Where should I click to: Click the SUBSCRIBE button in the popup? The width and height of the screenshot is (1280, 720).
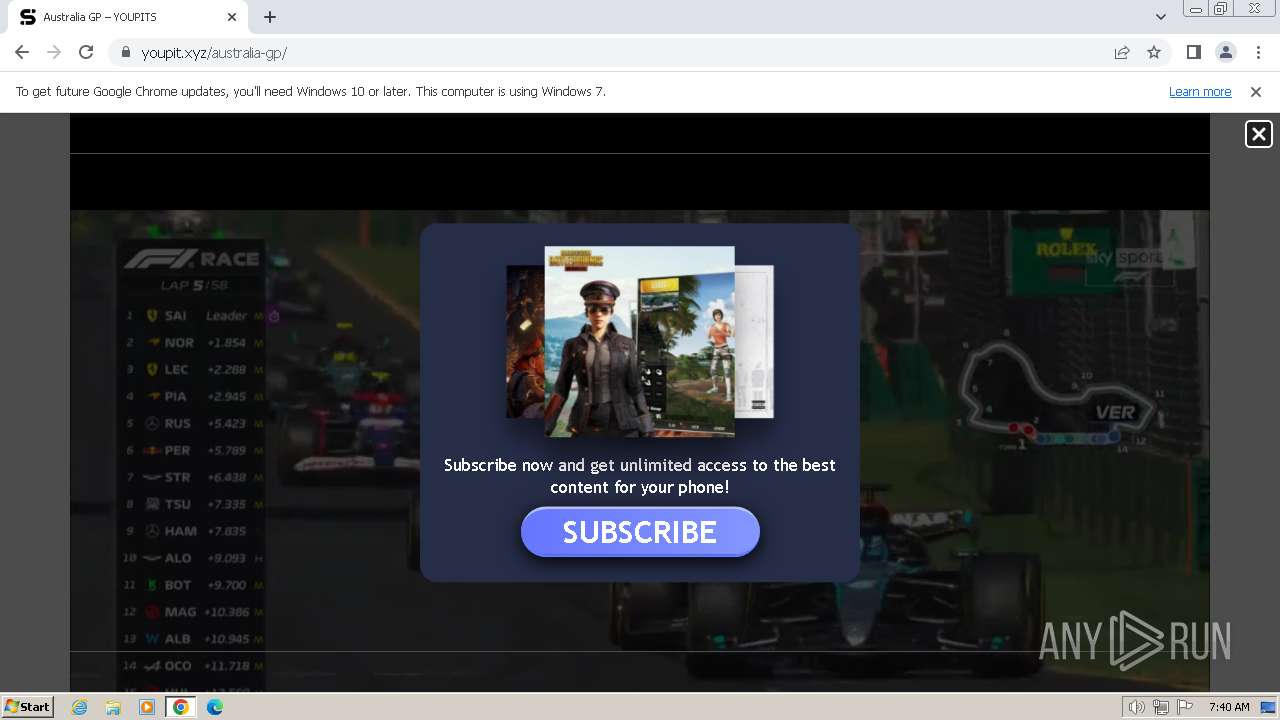pos(640,532)
